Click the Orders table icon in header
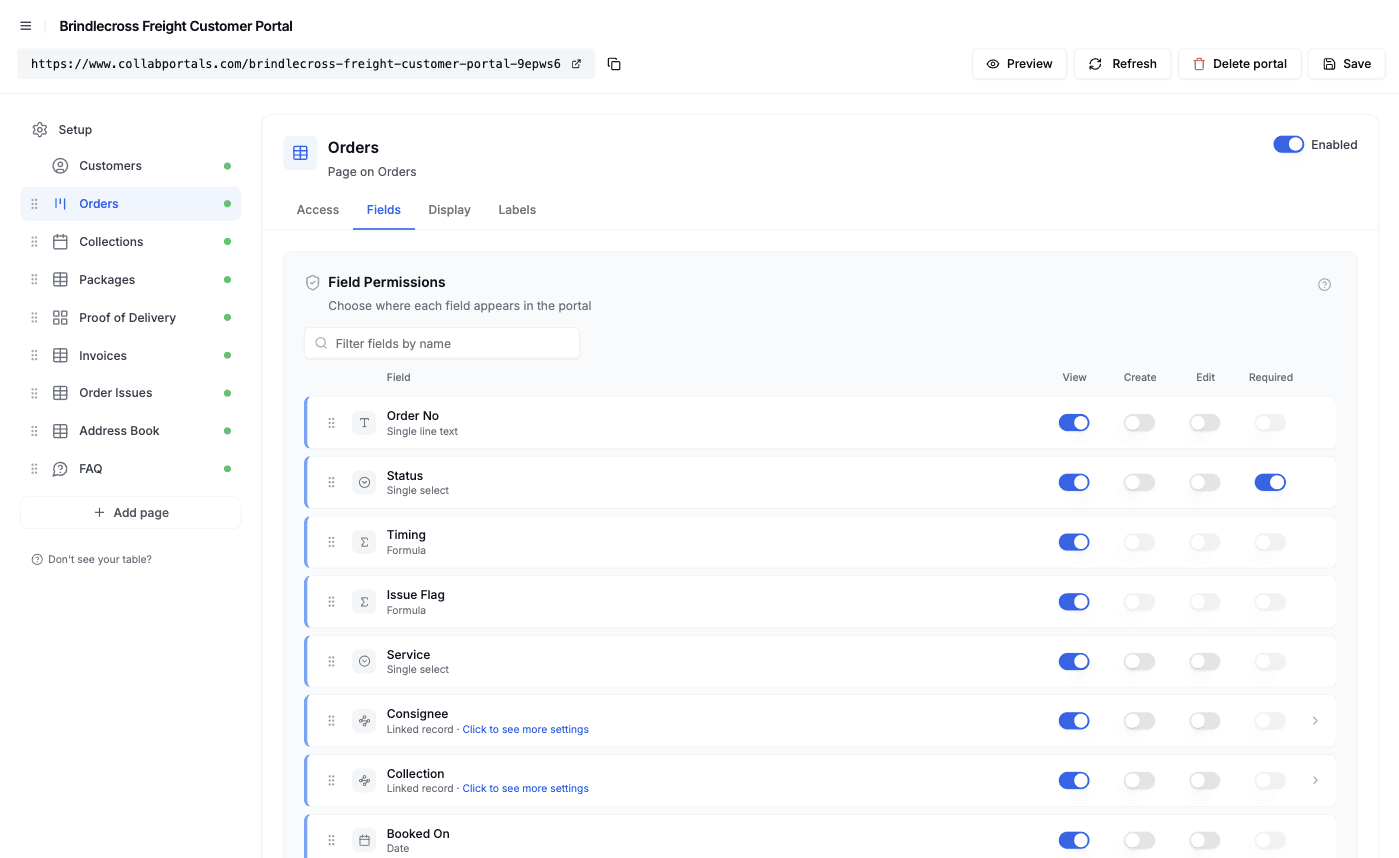This screenshot has width=1399, height=858. pyautogui.click(x=300, y=153)
